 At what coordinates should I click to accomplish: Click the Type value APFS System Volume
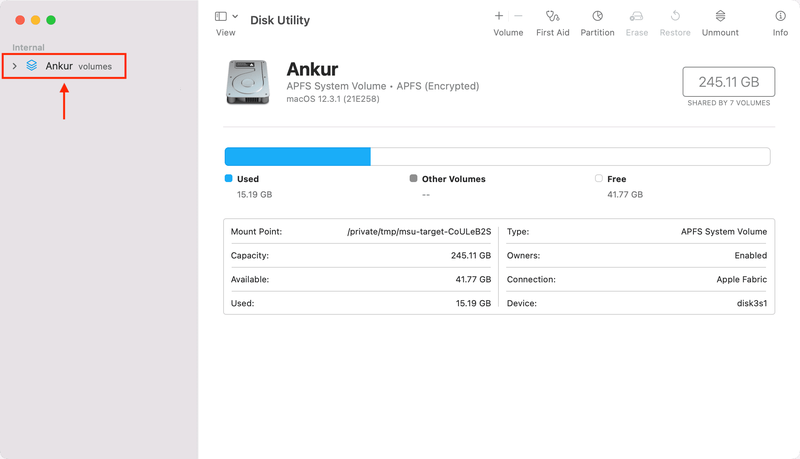click(x=723, y=232)
